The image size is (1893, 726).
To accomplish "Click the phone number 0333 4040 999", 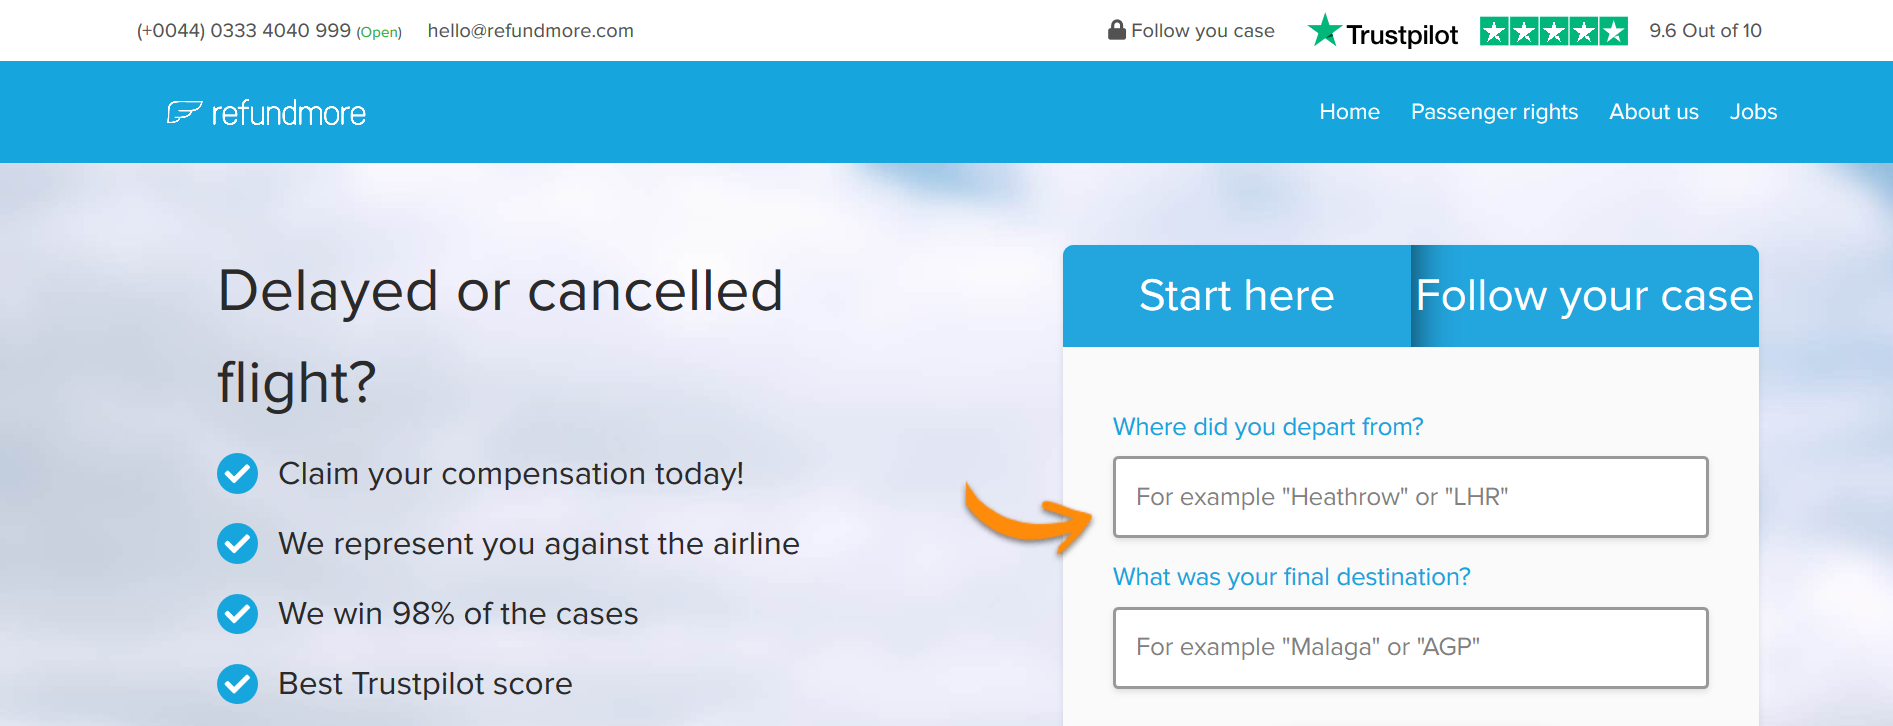I will [x=280, y=31].
